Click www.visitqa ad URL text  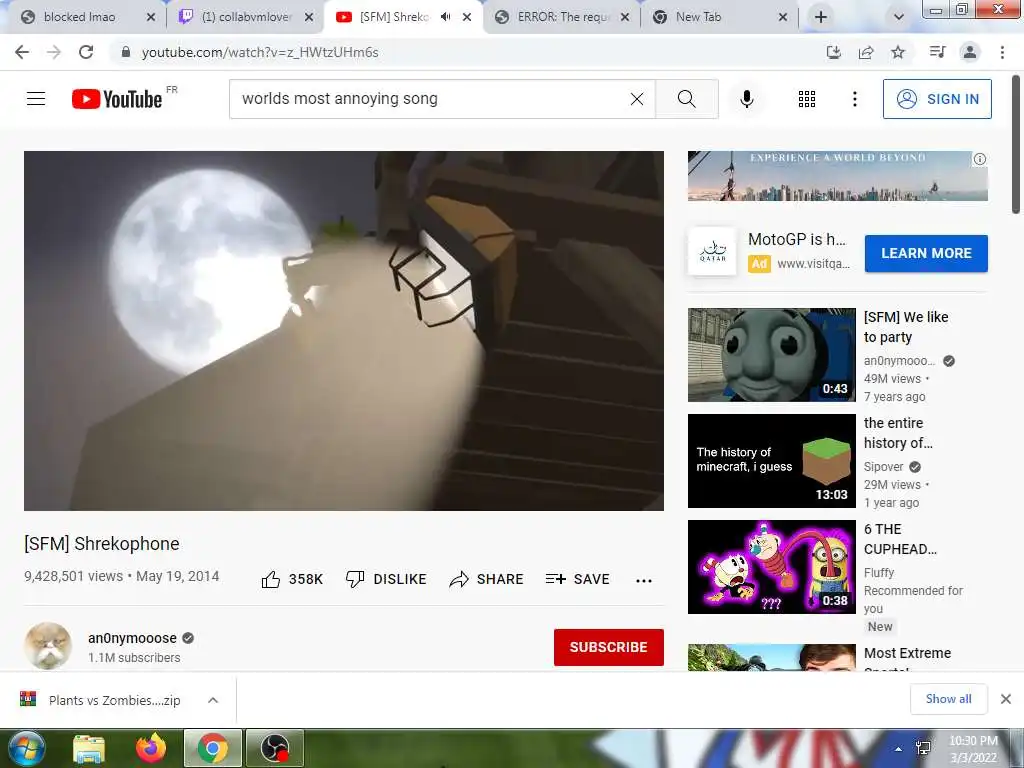[813, 264]
